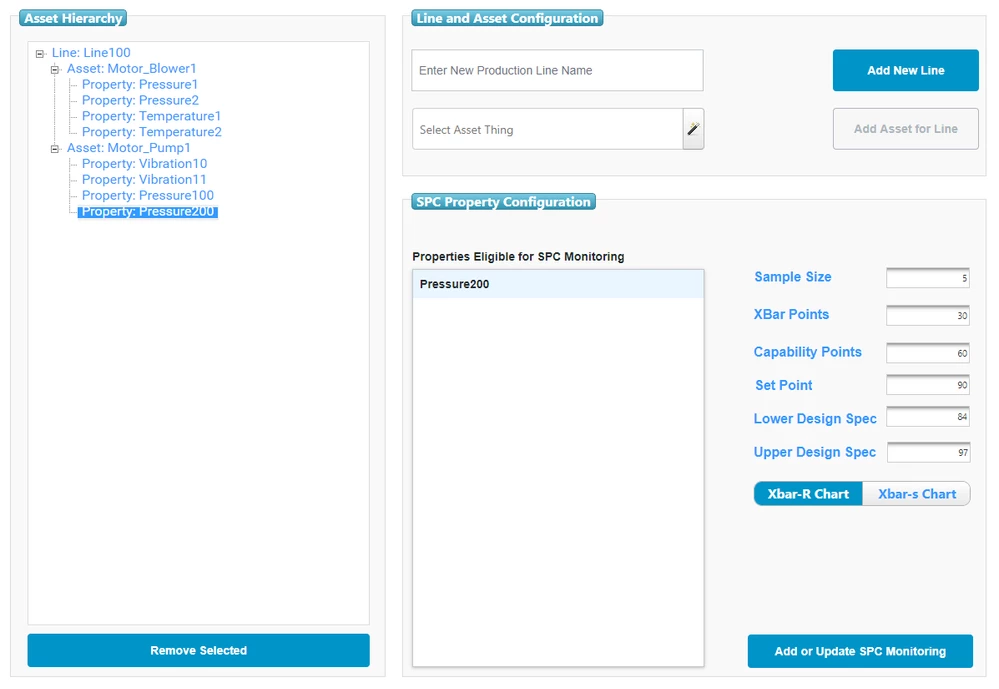The image size is (999, 689).
Task: Select Property: Pressure2 tree row
Action: (x=140, y=100)
